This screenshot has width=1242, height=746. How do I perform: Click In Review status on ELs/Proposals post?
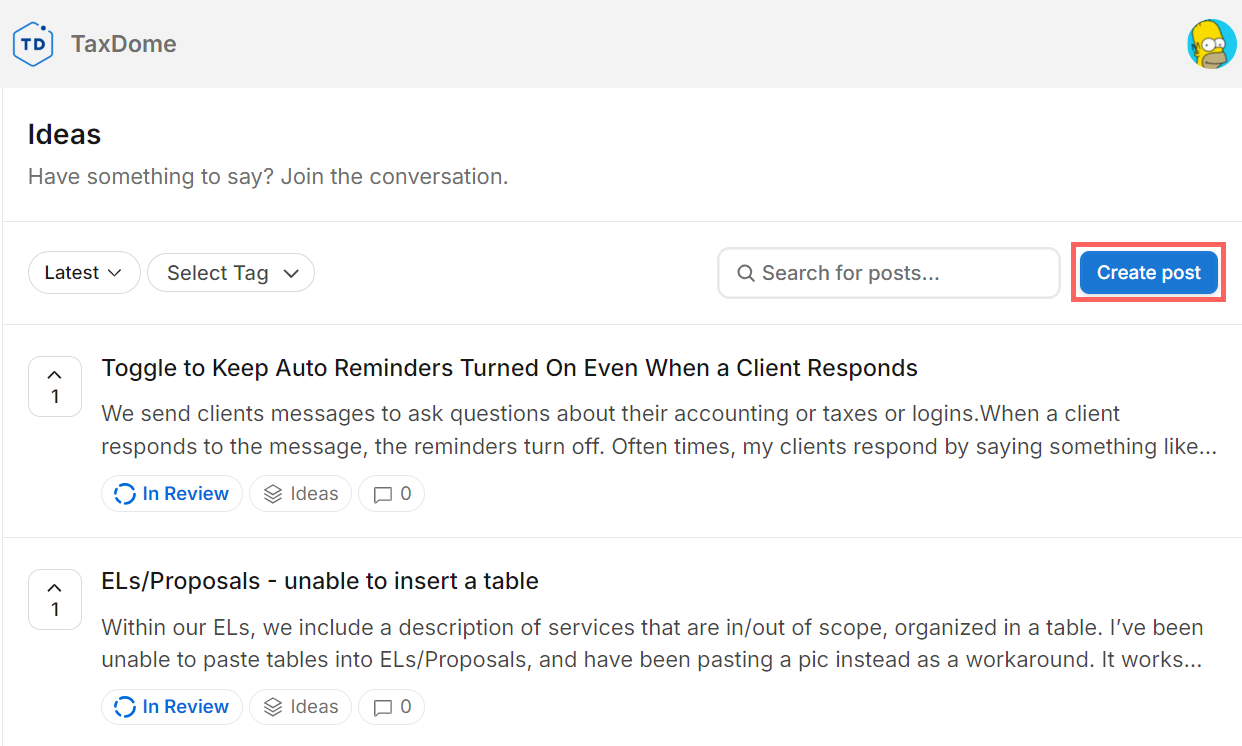172,707
